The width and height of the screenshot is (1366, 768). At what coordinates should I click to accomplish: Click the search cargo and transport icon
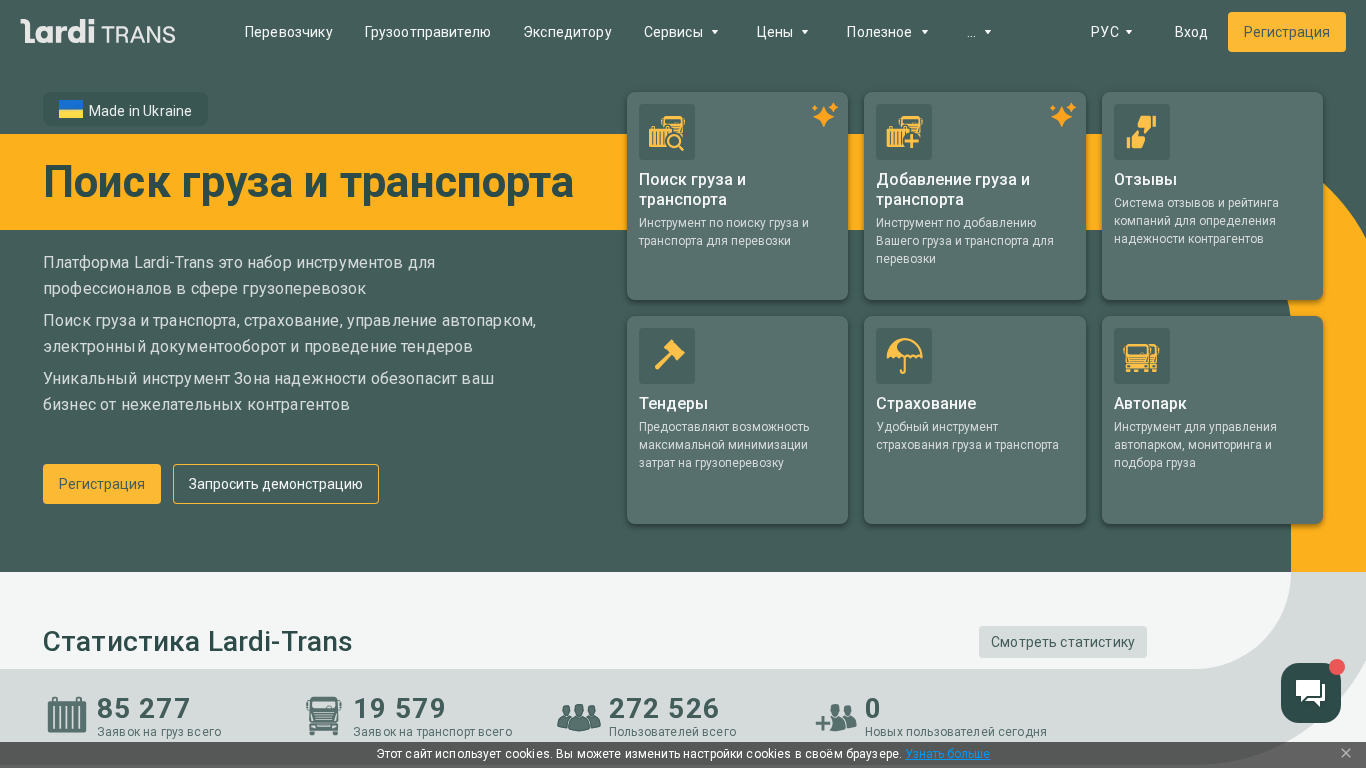[666, 132]
